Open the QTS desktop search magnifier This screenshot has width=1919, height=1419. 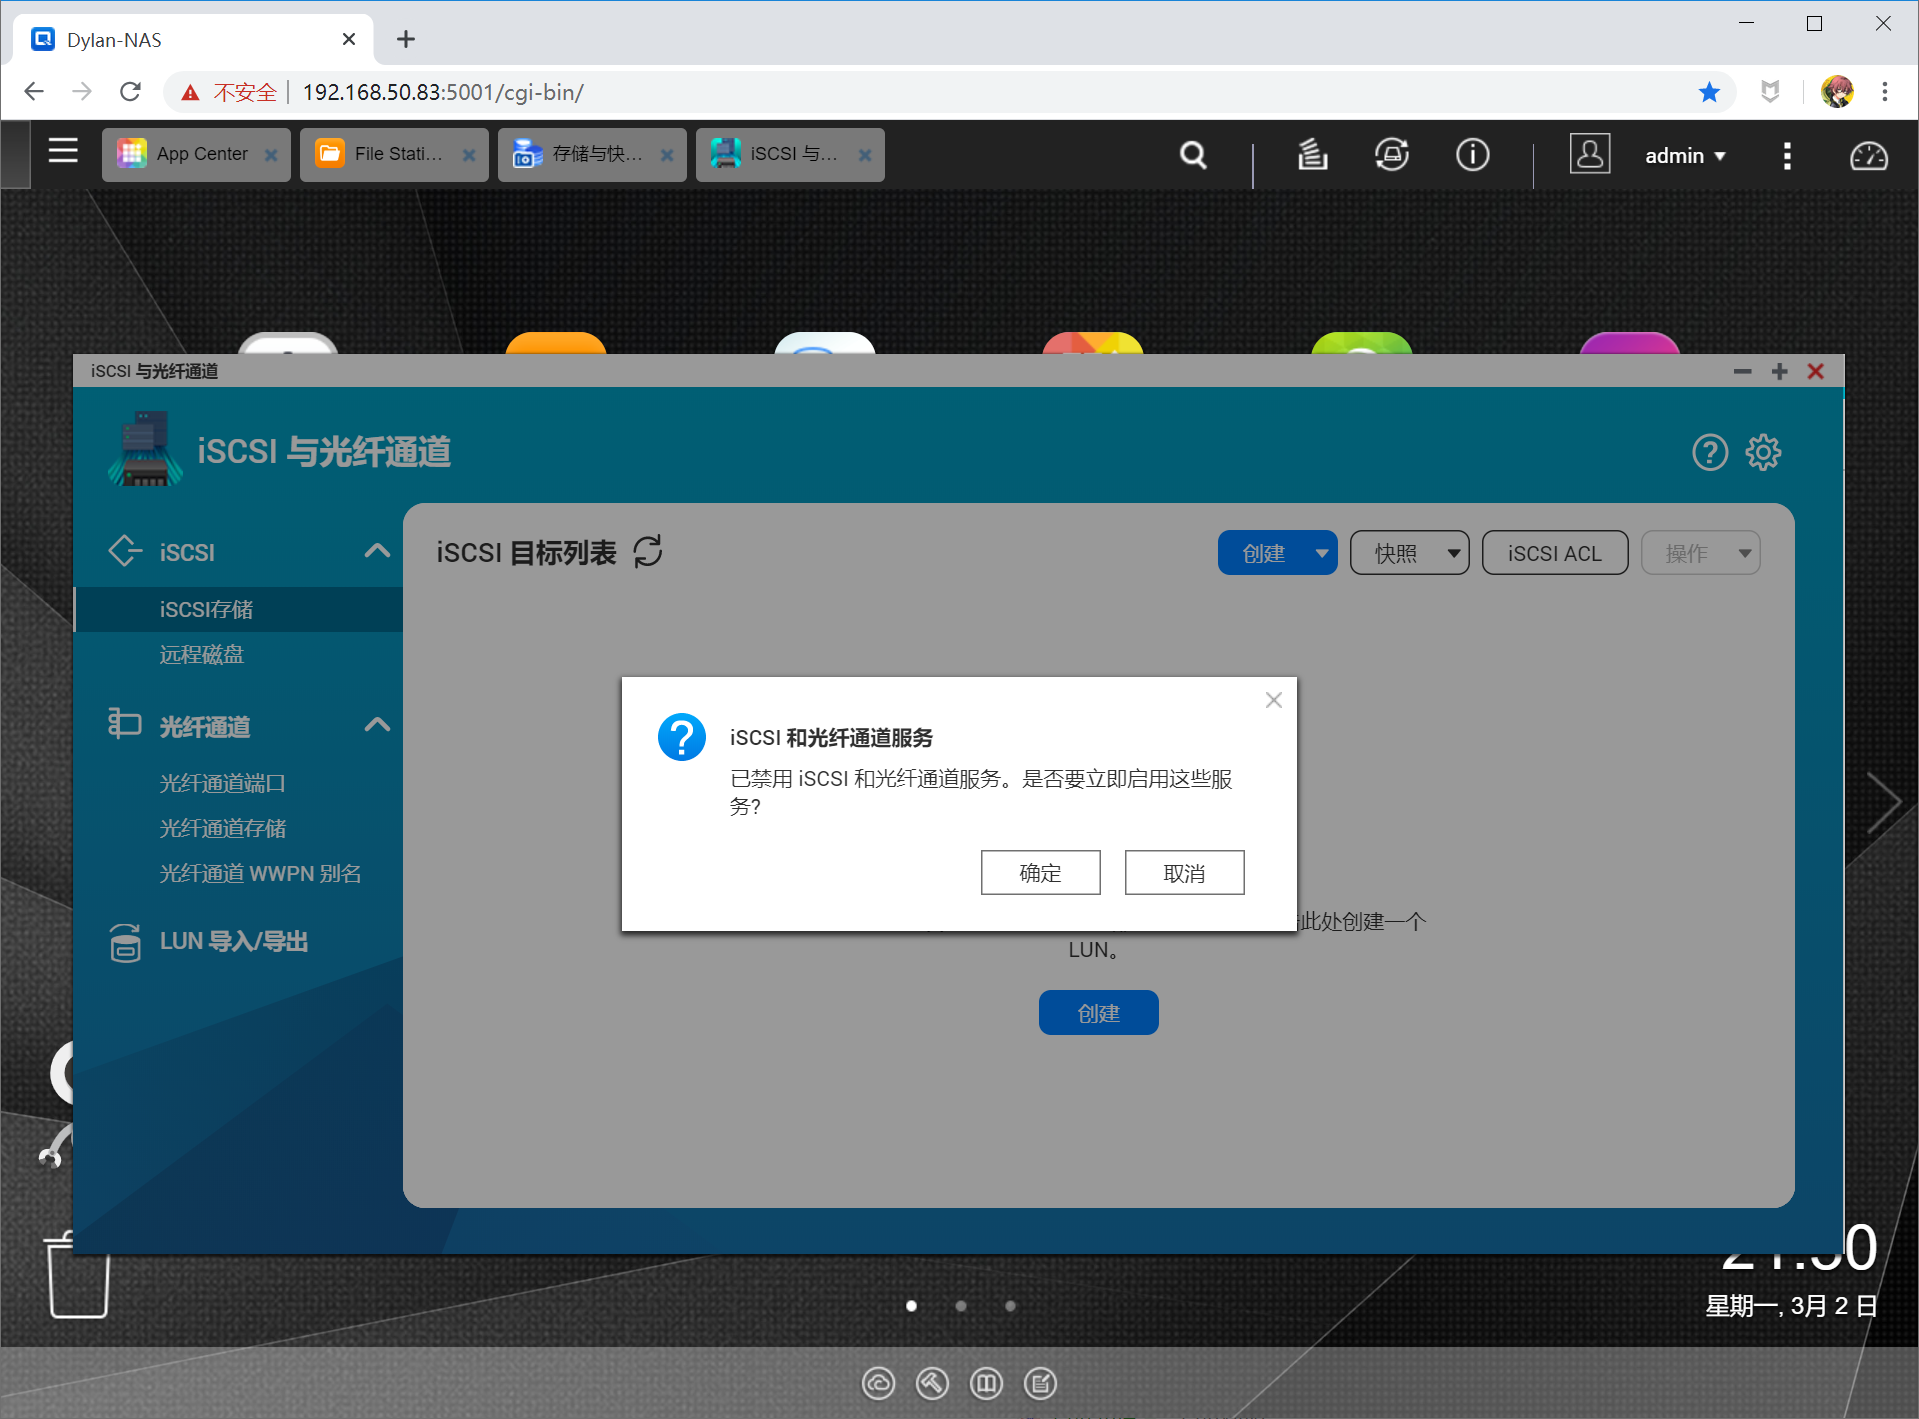click(1193, 155)
